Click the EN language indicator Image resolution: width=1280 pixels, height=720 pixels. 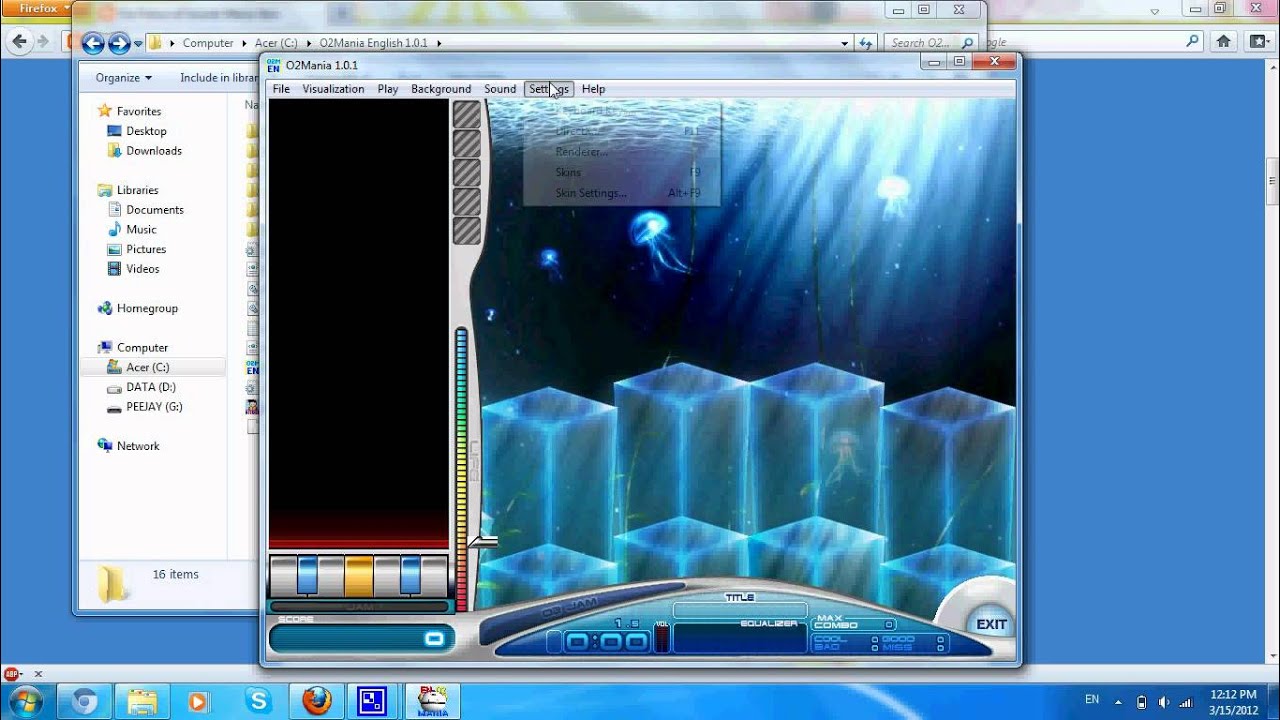[1092, 700]
